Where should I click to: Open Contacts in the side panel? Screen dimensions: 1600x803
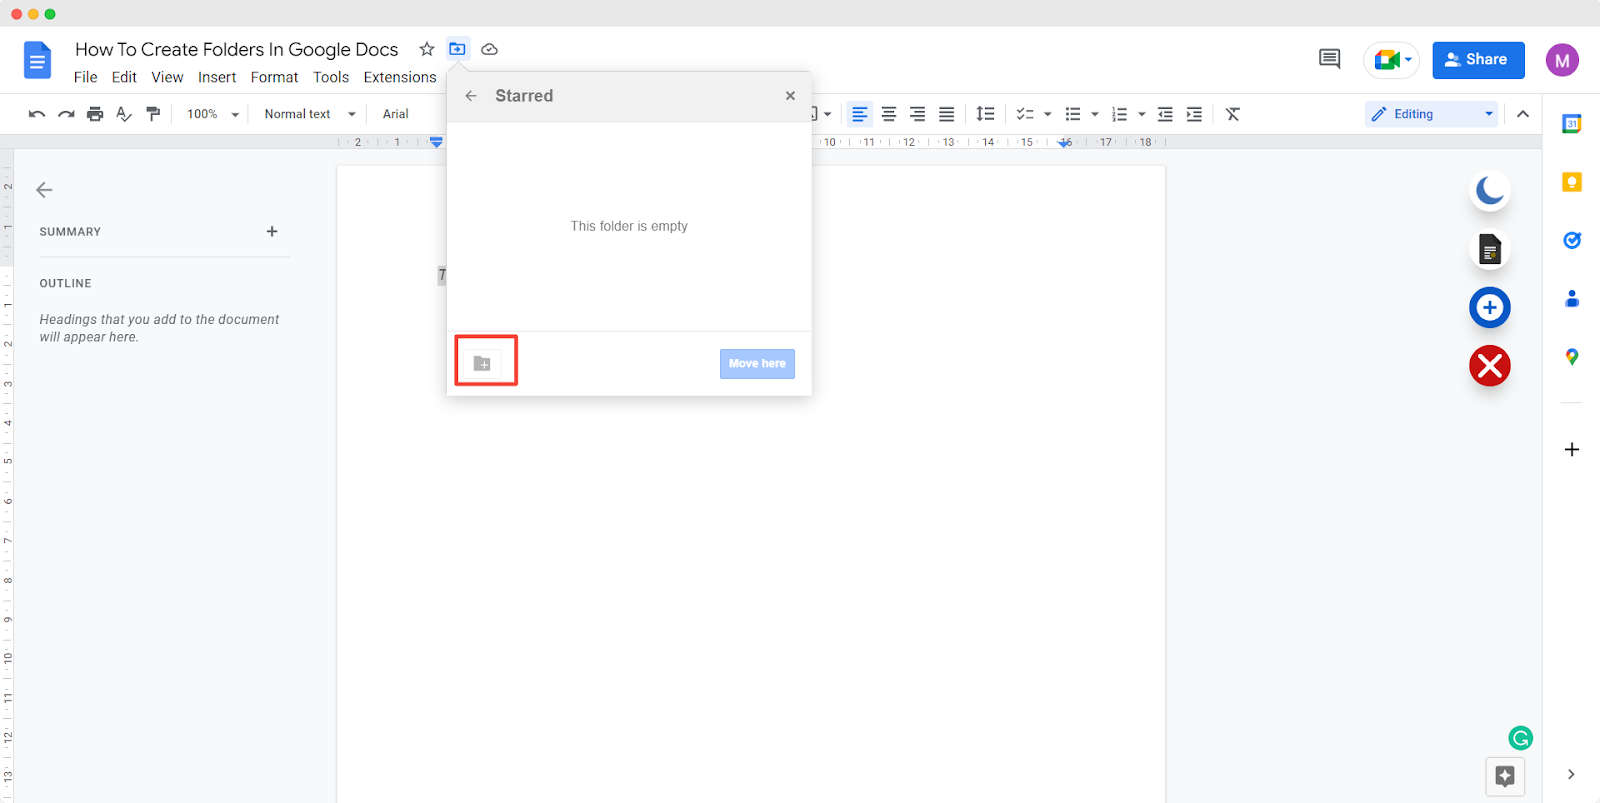(x=1572, y=298)
